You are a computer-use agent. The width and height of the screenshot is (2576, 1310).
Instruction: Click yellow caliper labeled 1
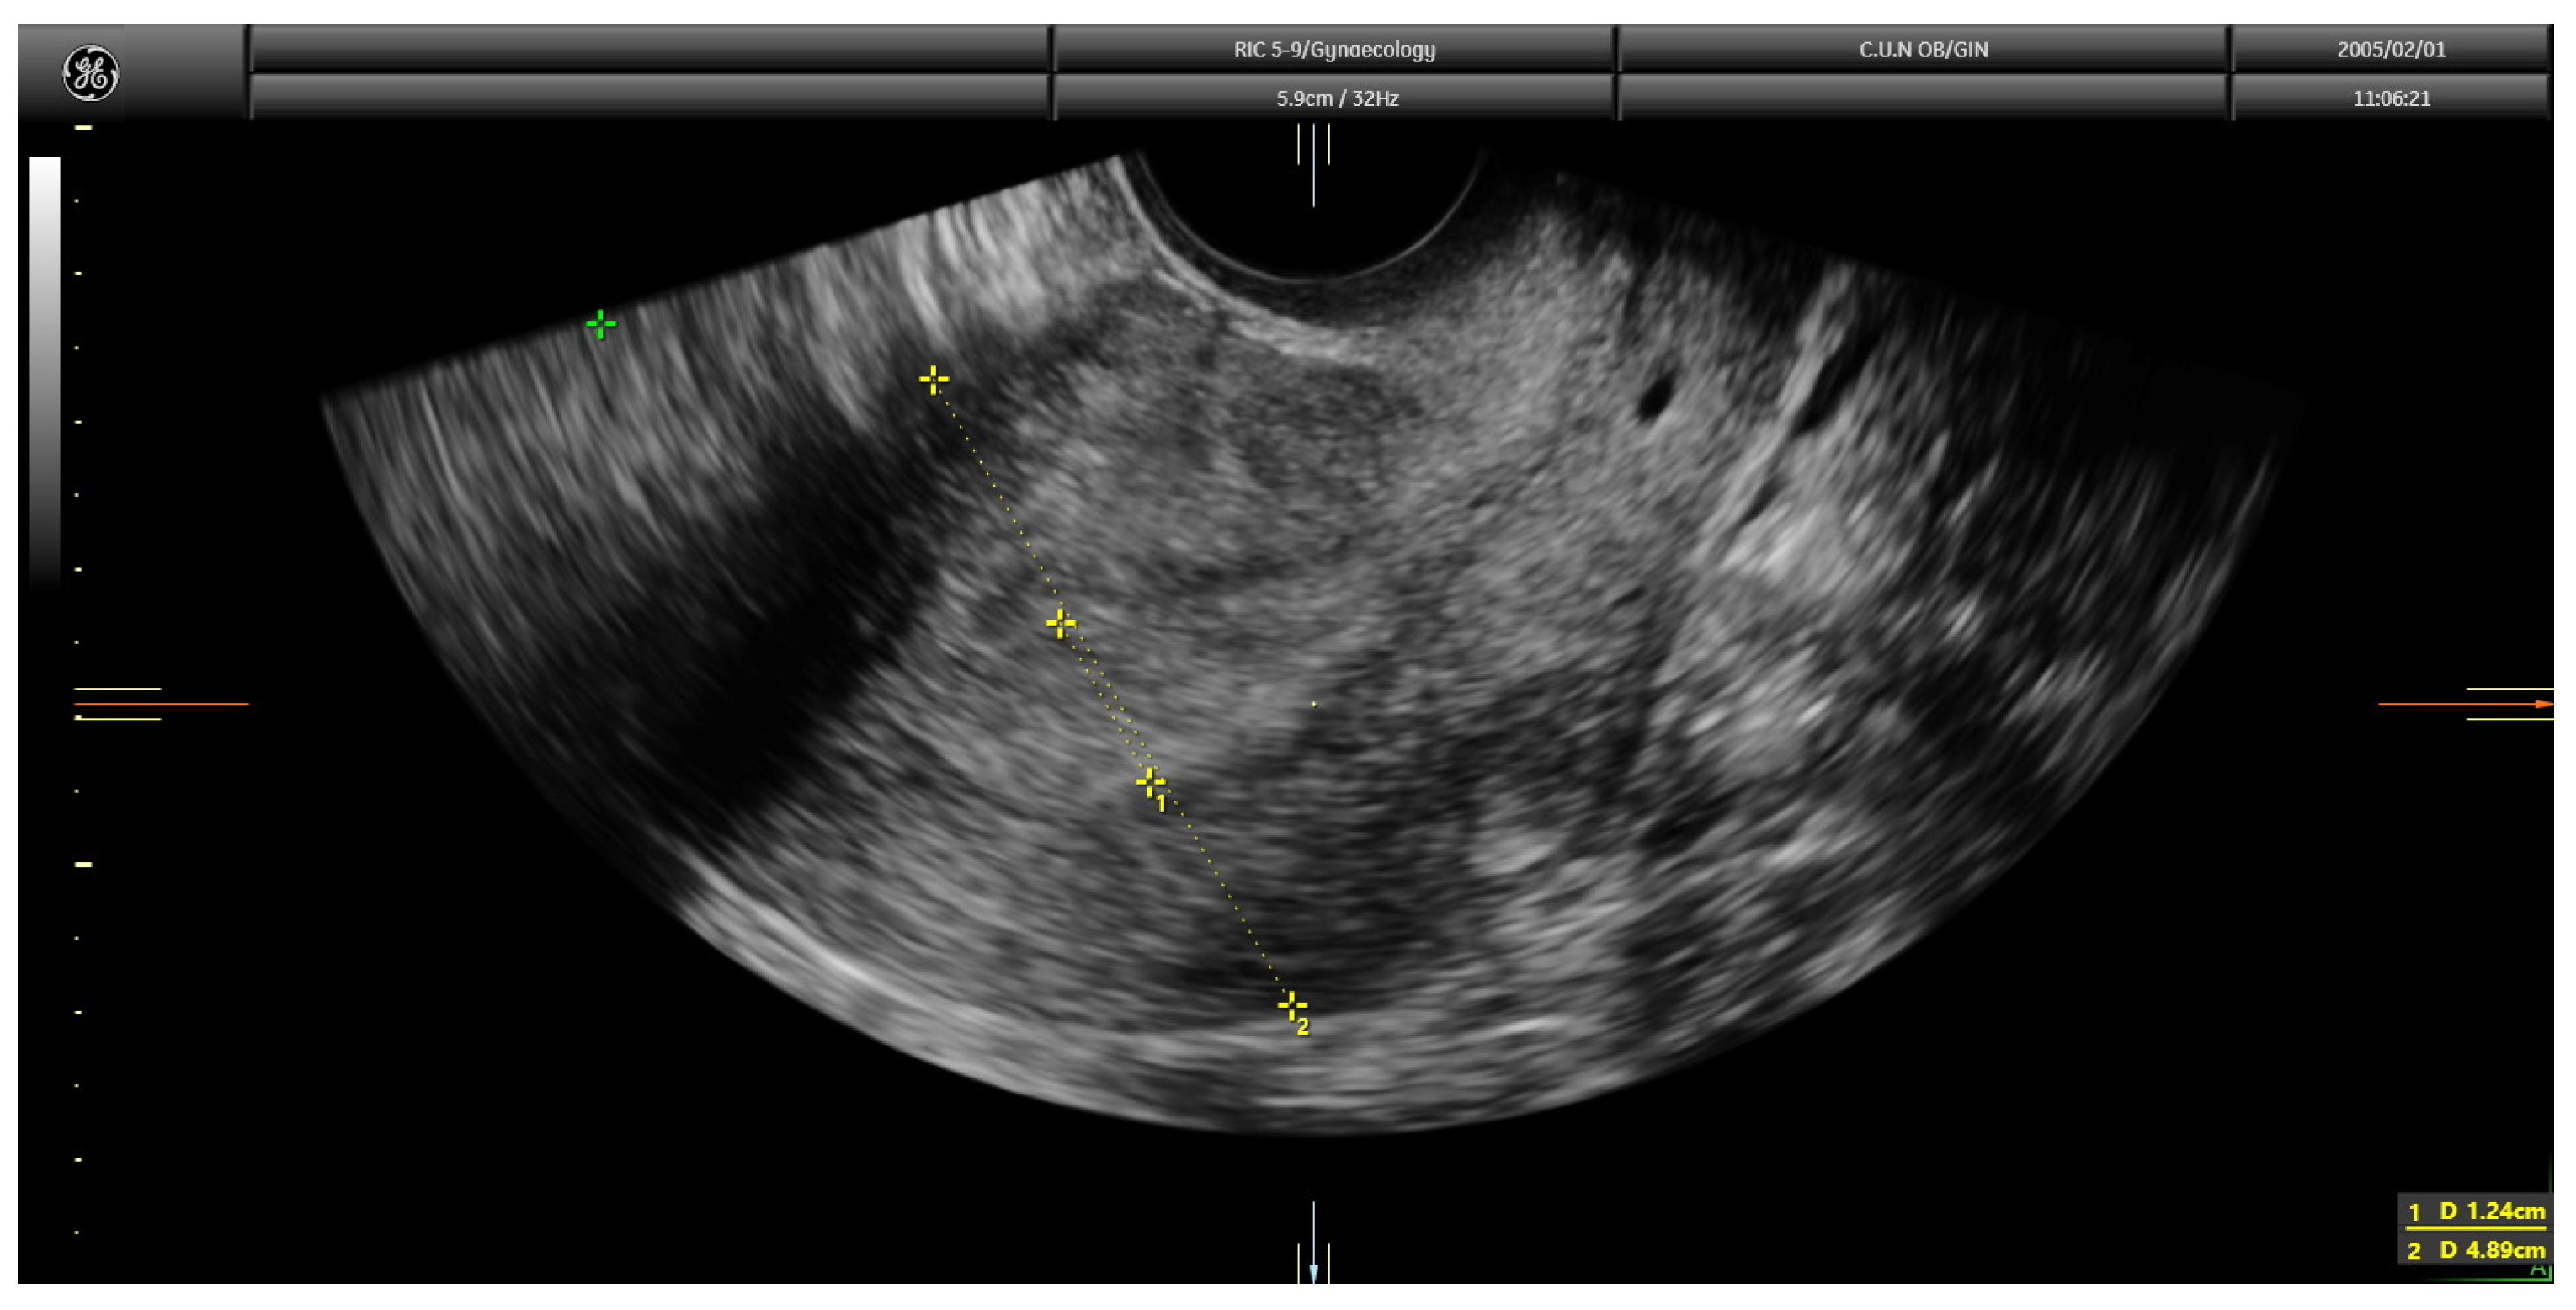click(x=1150, y=782)
